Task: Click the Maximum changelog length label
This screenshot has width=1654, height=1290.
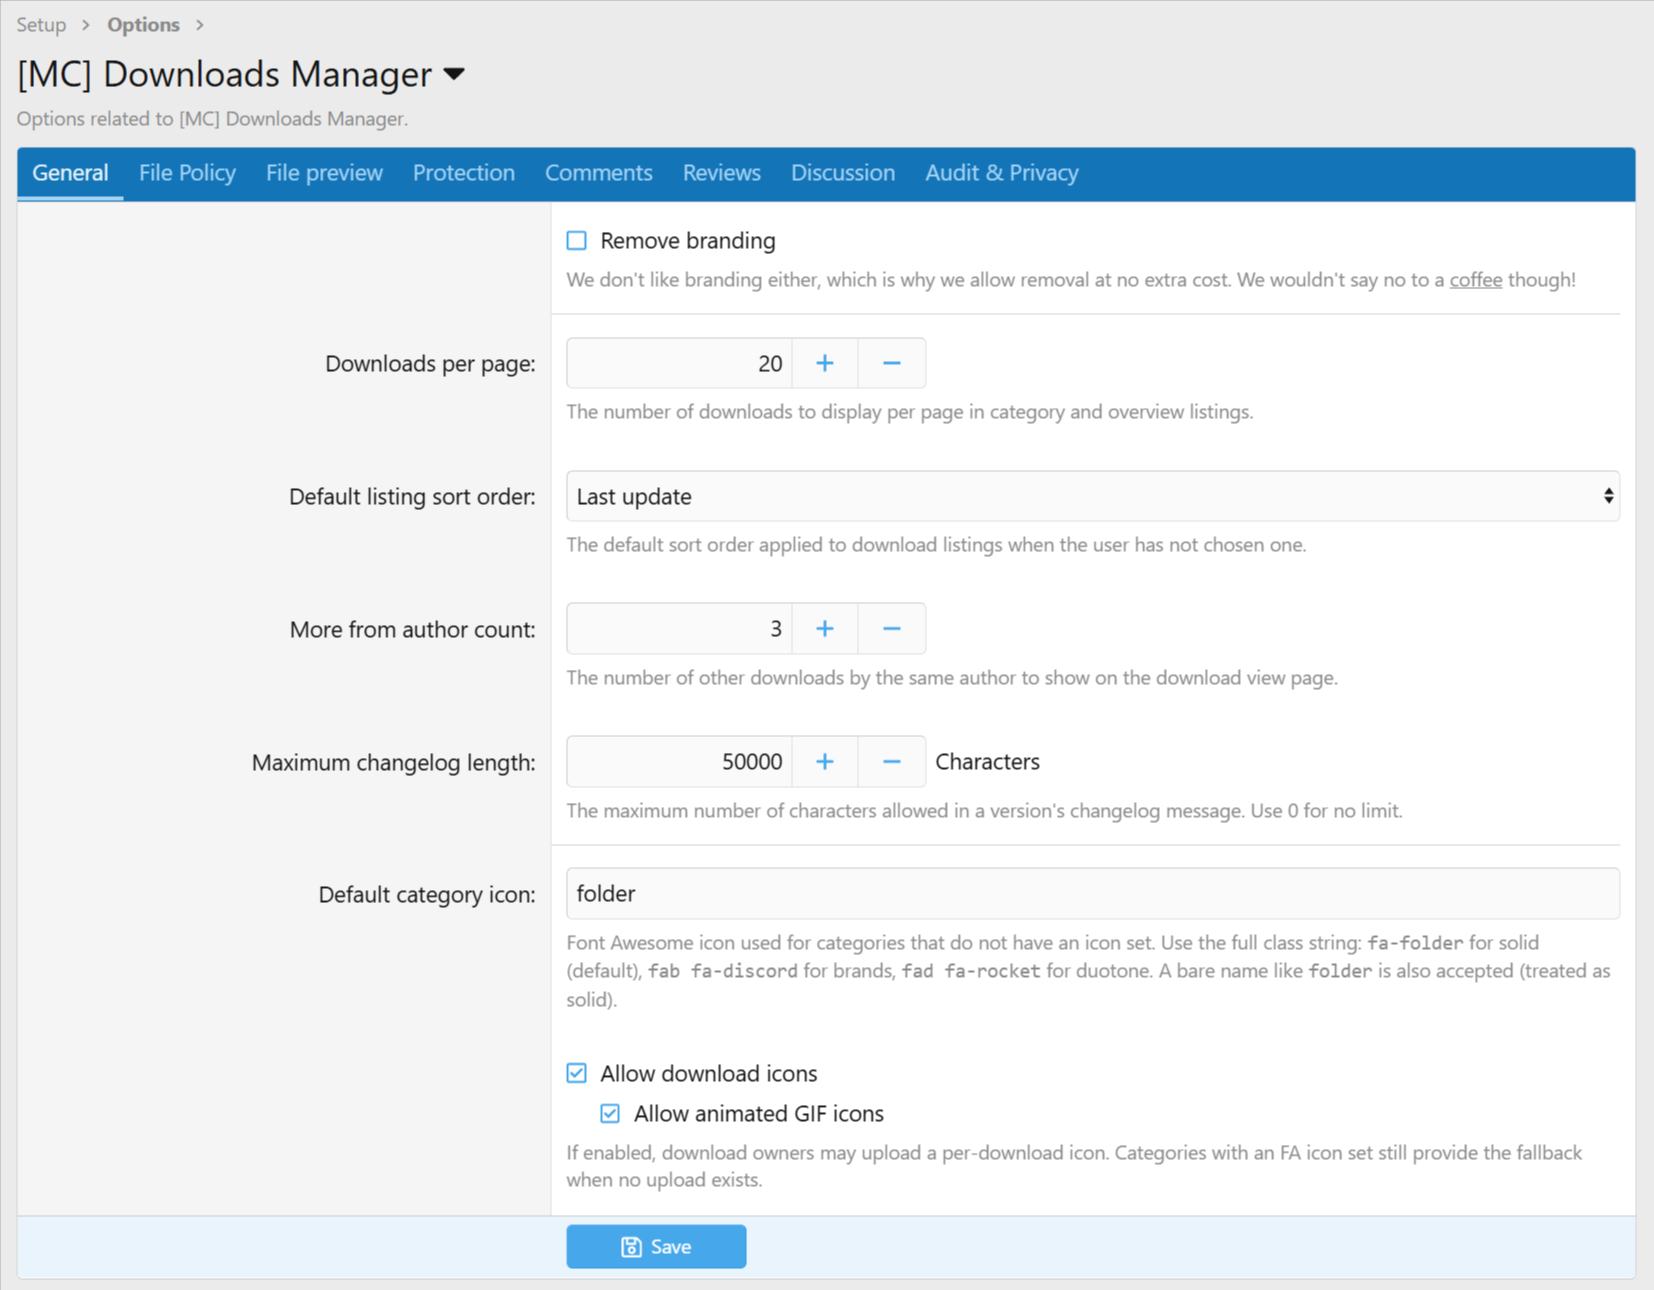Action: point(394,763)
